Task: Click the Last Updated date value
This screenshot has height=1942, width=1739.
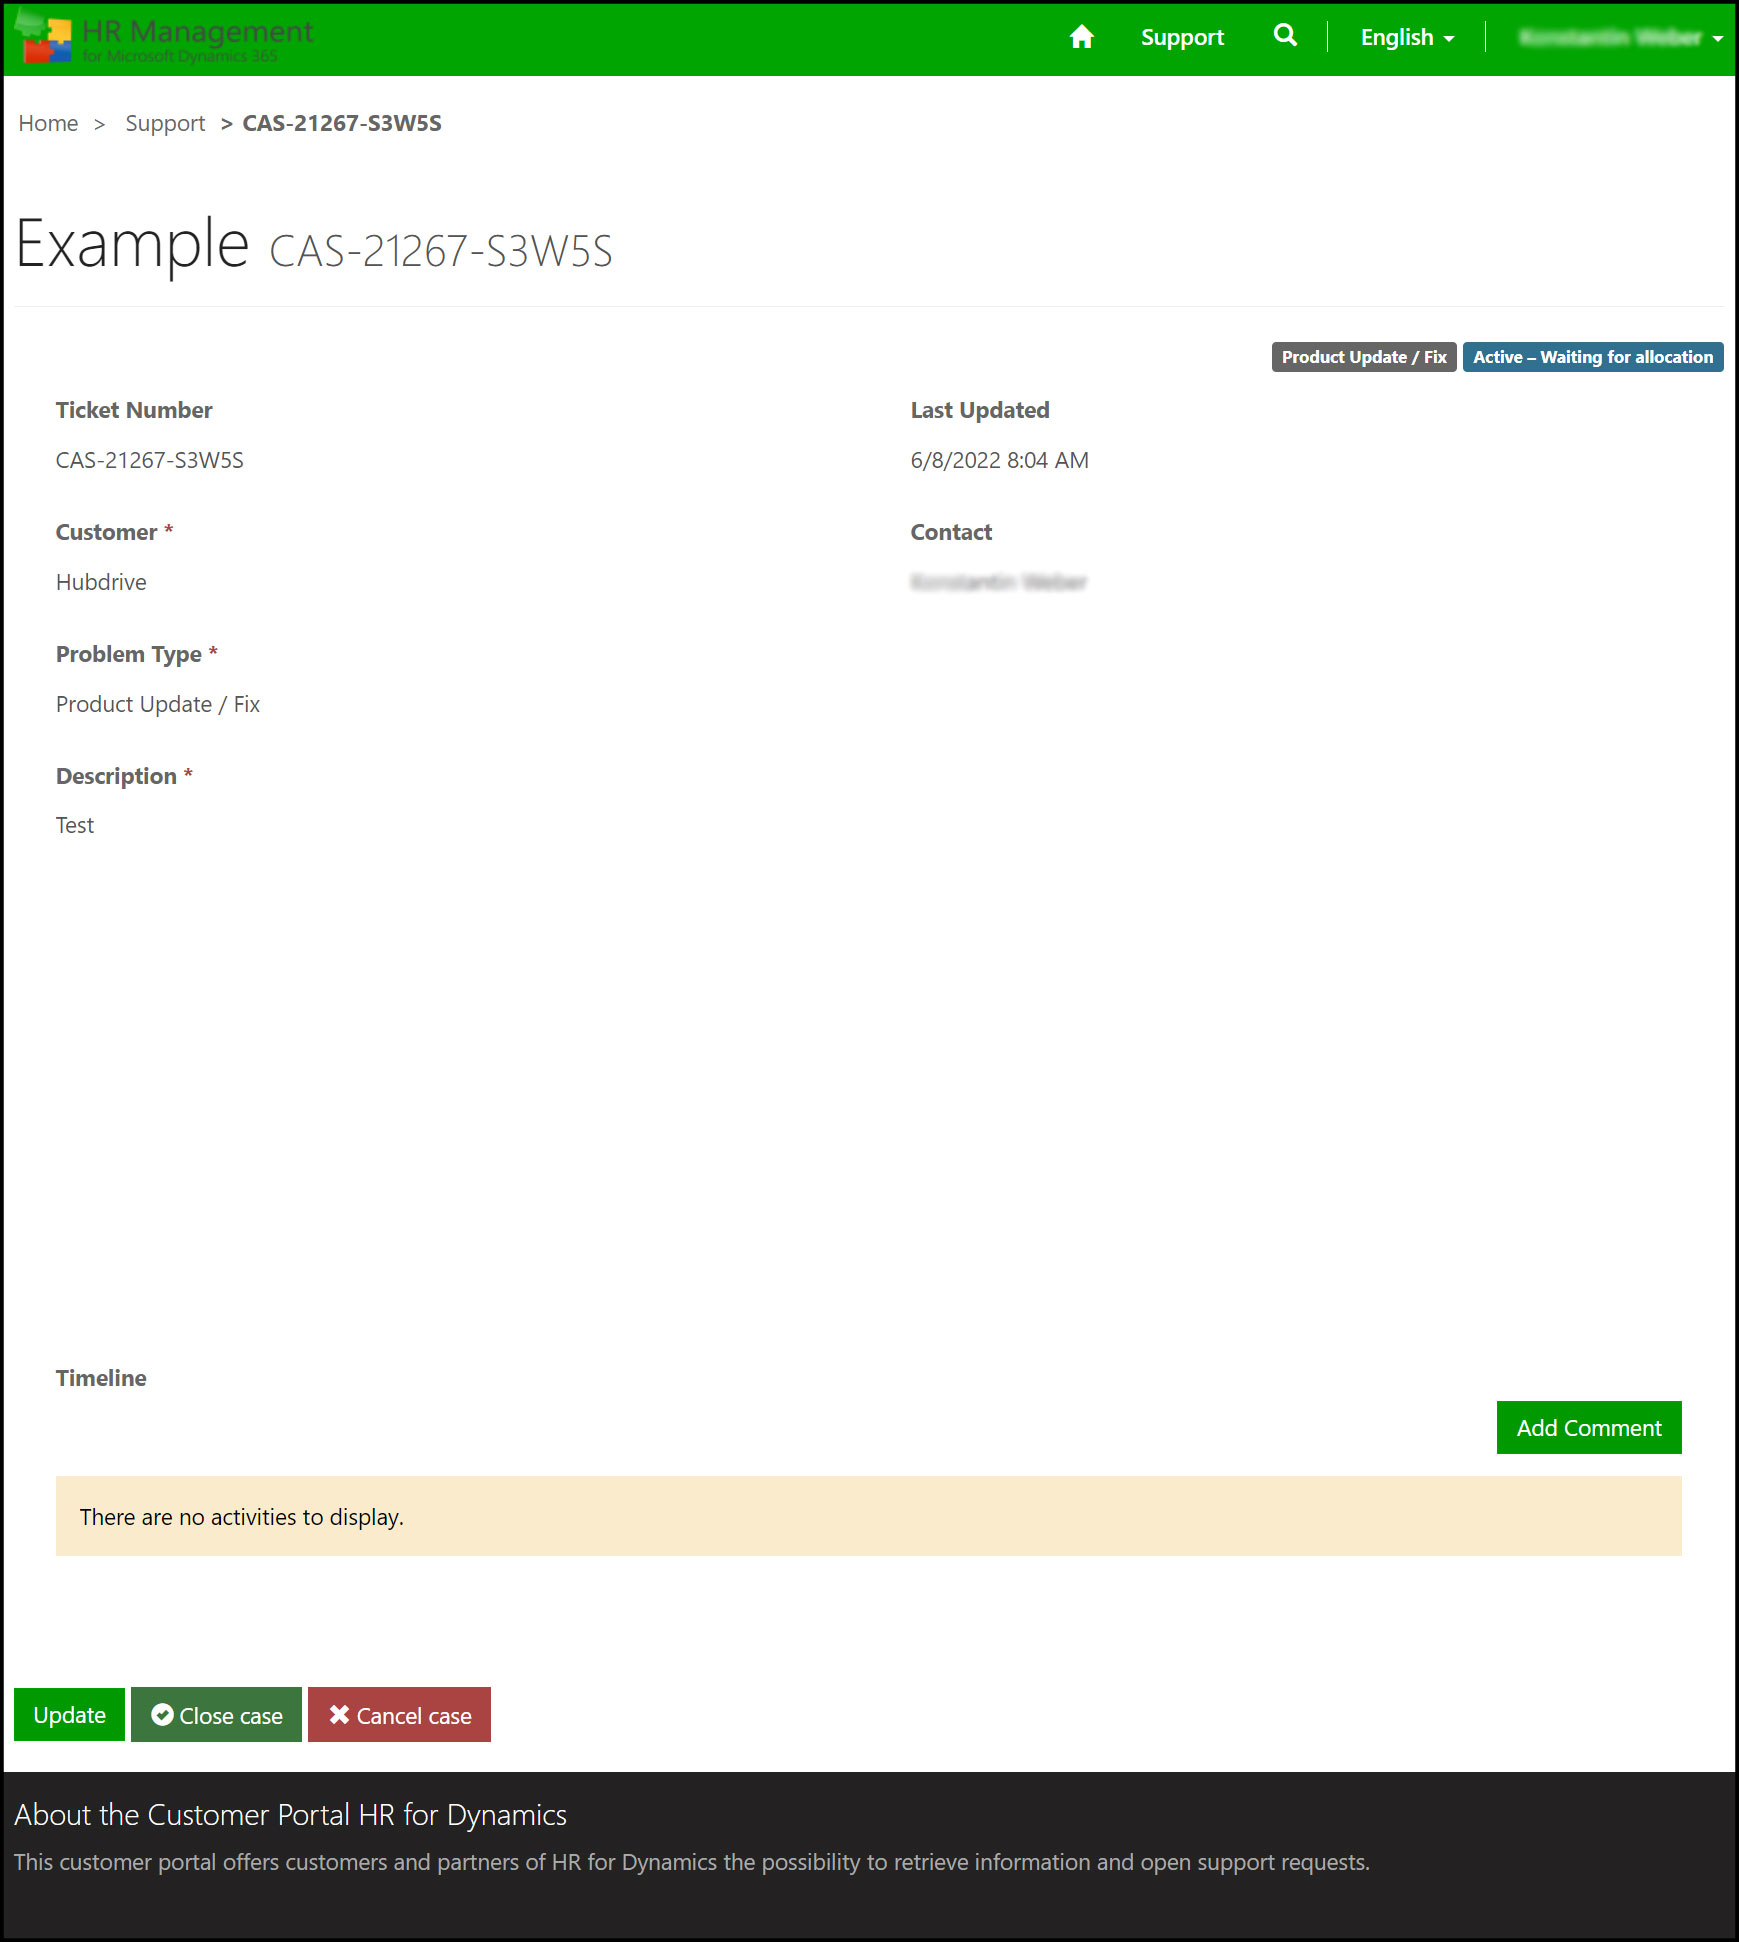Action: (999, 460)
